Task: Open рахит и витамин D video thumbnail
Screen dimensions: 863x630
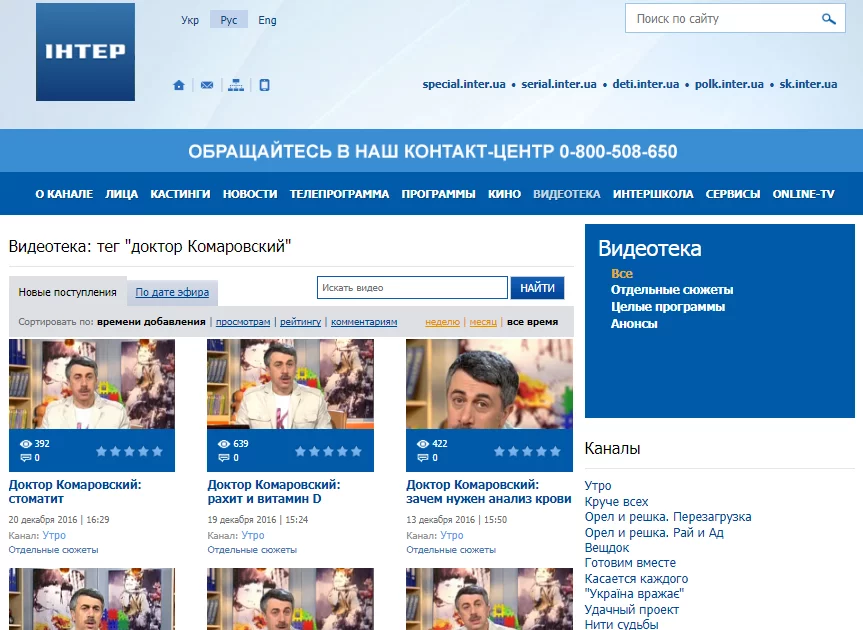Action: point(290,384)
